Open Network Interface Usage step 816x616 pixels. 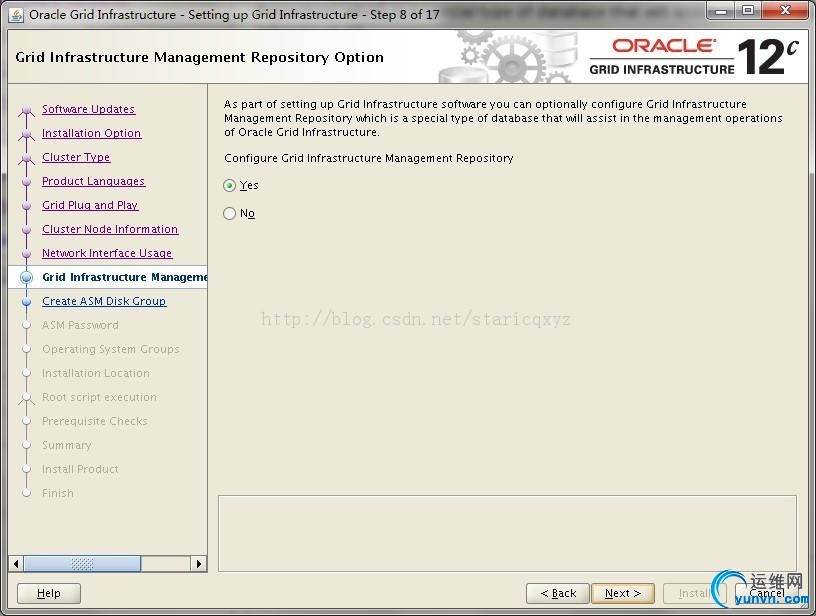click(x=107, y=253)
